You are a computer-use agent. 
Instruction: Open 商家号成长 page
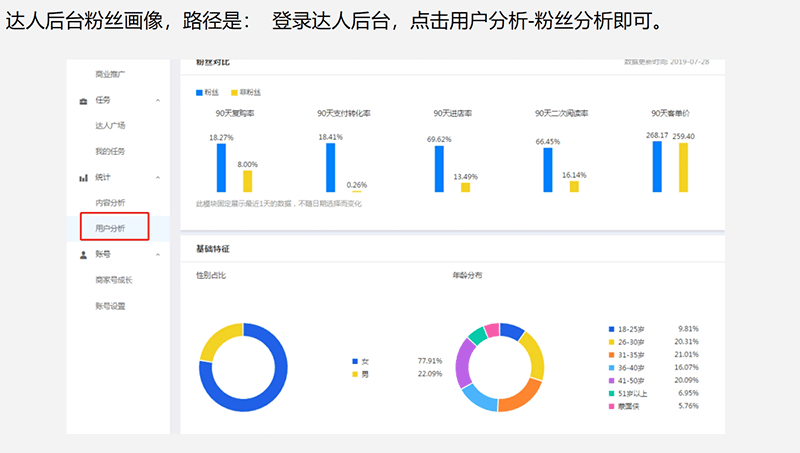coord(113,280)
